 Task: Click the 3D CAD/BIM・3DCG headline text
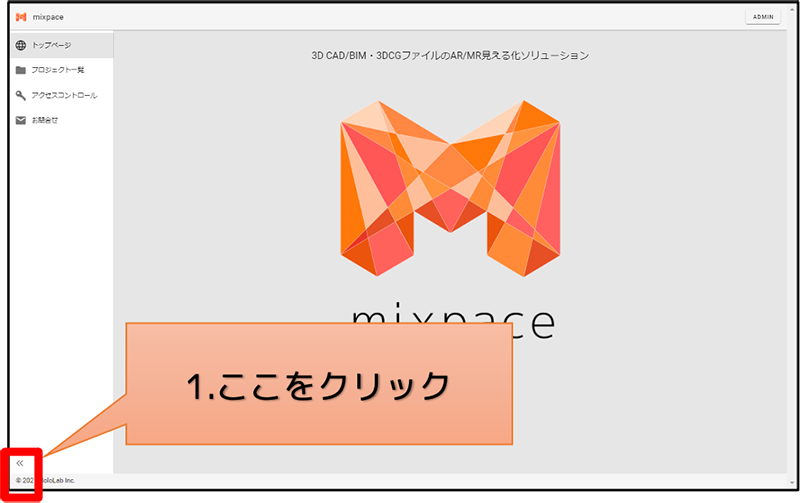(x=450, y=56)
